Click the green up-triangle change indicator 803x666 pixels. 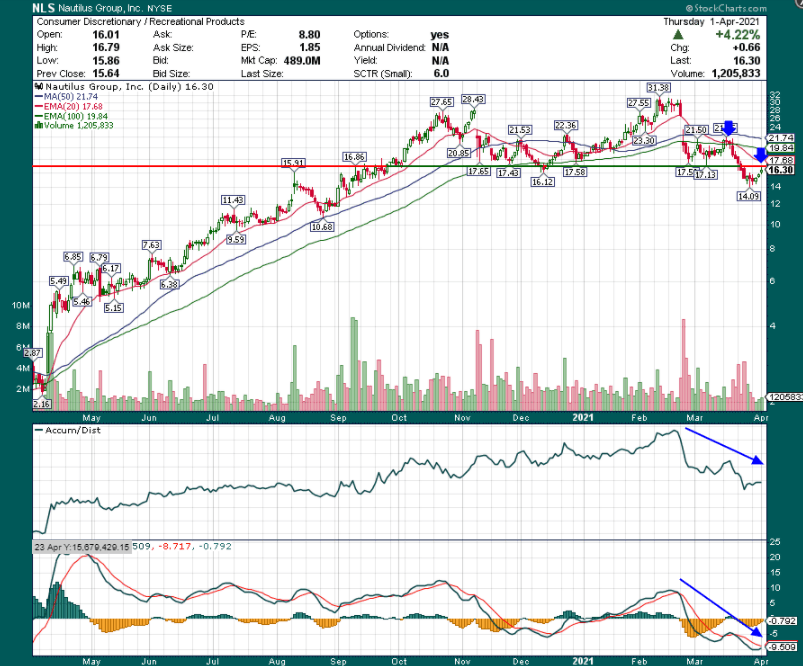(678, 35)
